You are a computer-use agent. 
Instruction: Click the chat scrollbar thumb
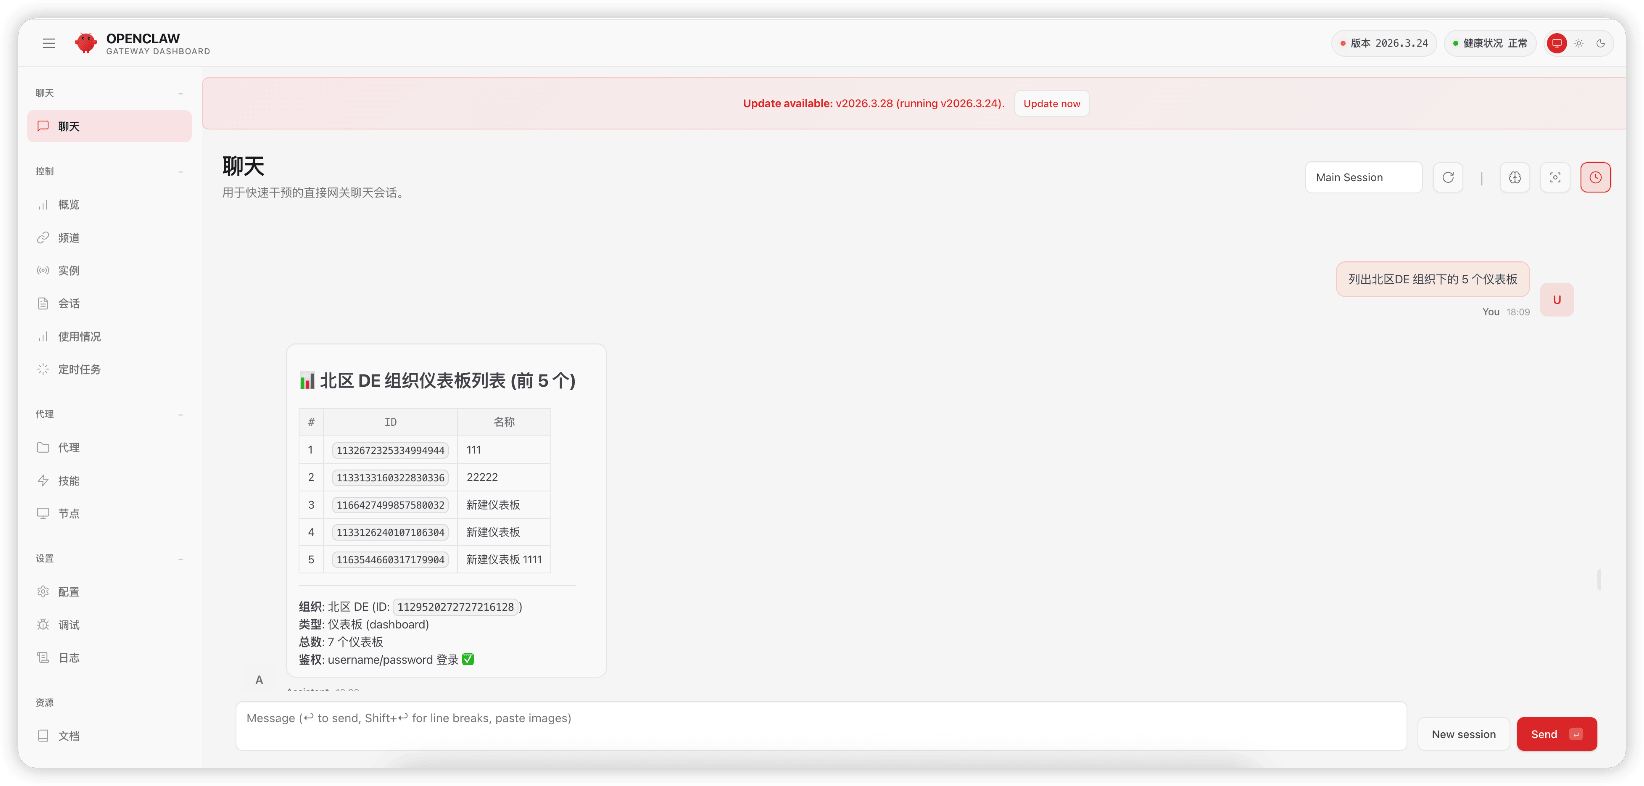click(1599, 579)
